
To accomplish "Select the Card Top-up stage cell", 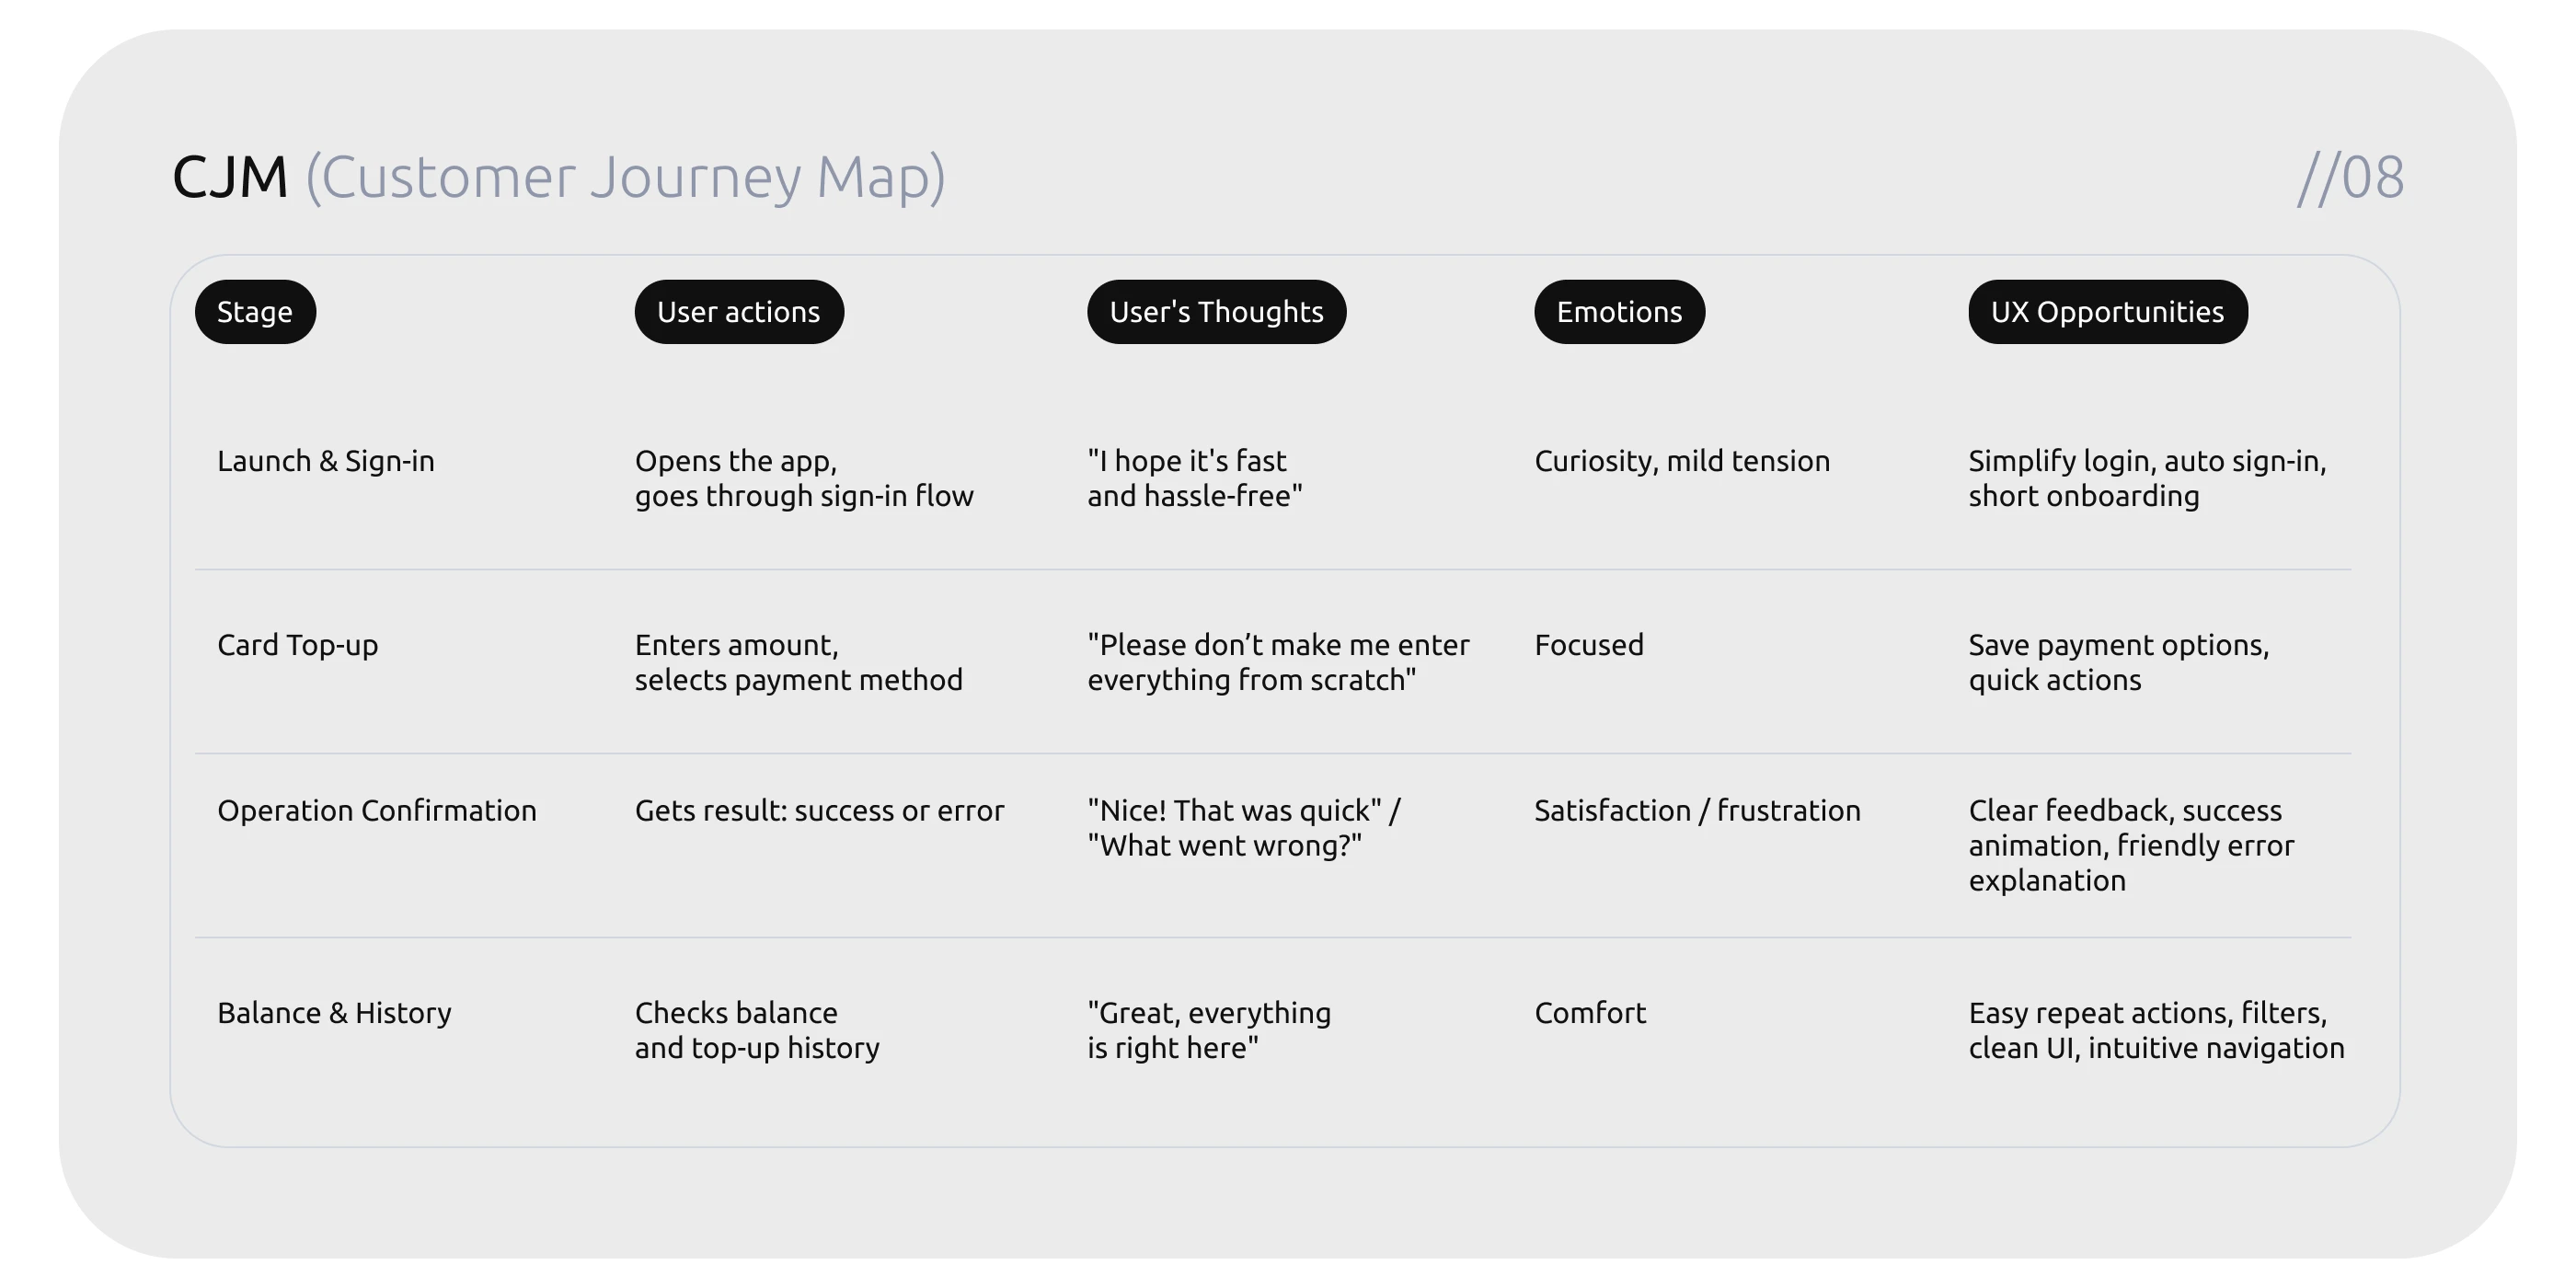I will click(298, 645).
